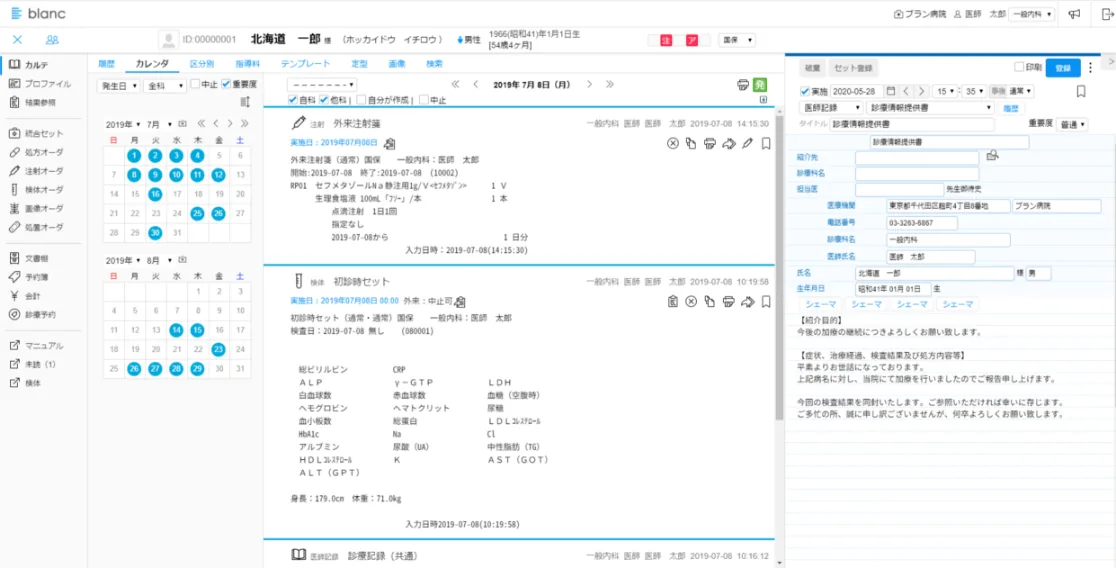Open the 全科 department dropdown
1116x568 pixels.
tap(164, 85)
